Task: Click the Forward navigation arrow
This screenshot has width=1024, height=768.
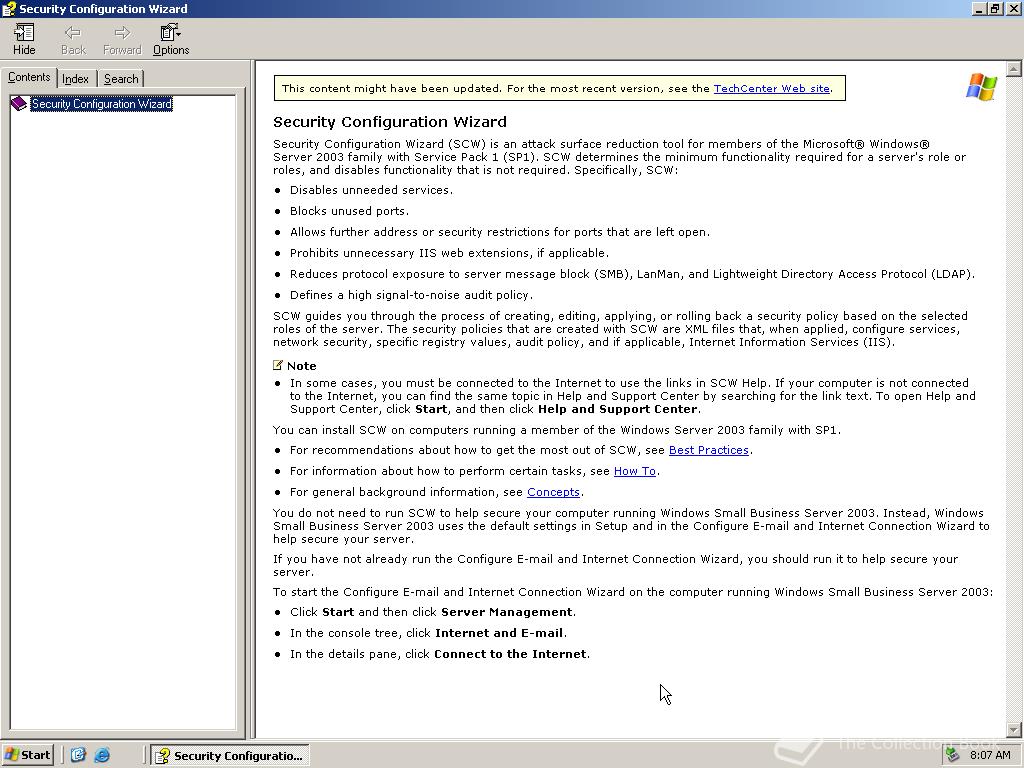Action: coord(122,39)
